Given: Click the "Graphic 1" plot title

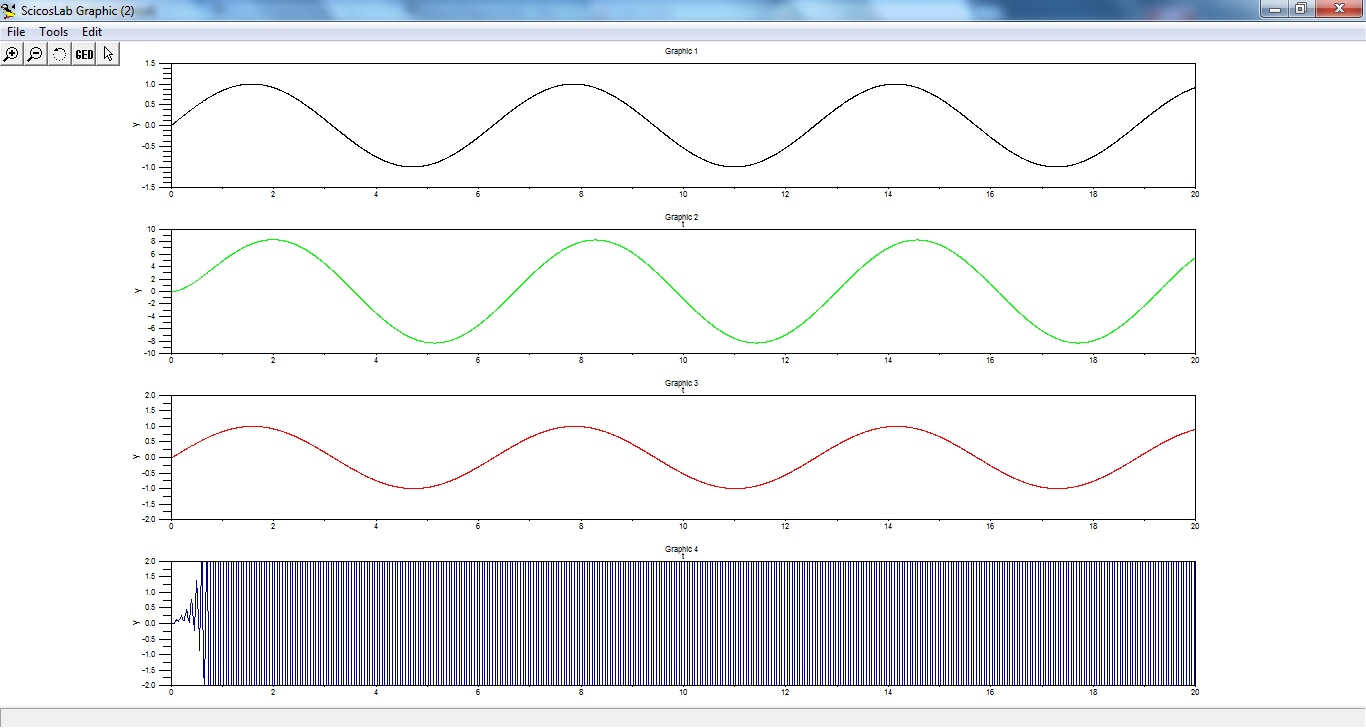Looking at the screenshot, I should point(682,51).
